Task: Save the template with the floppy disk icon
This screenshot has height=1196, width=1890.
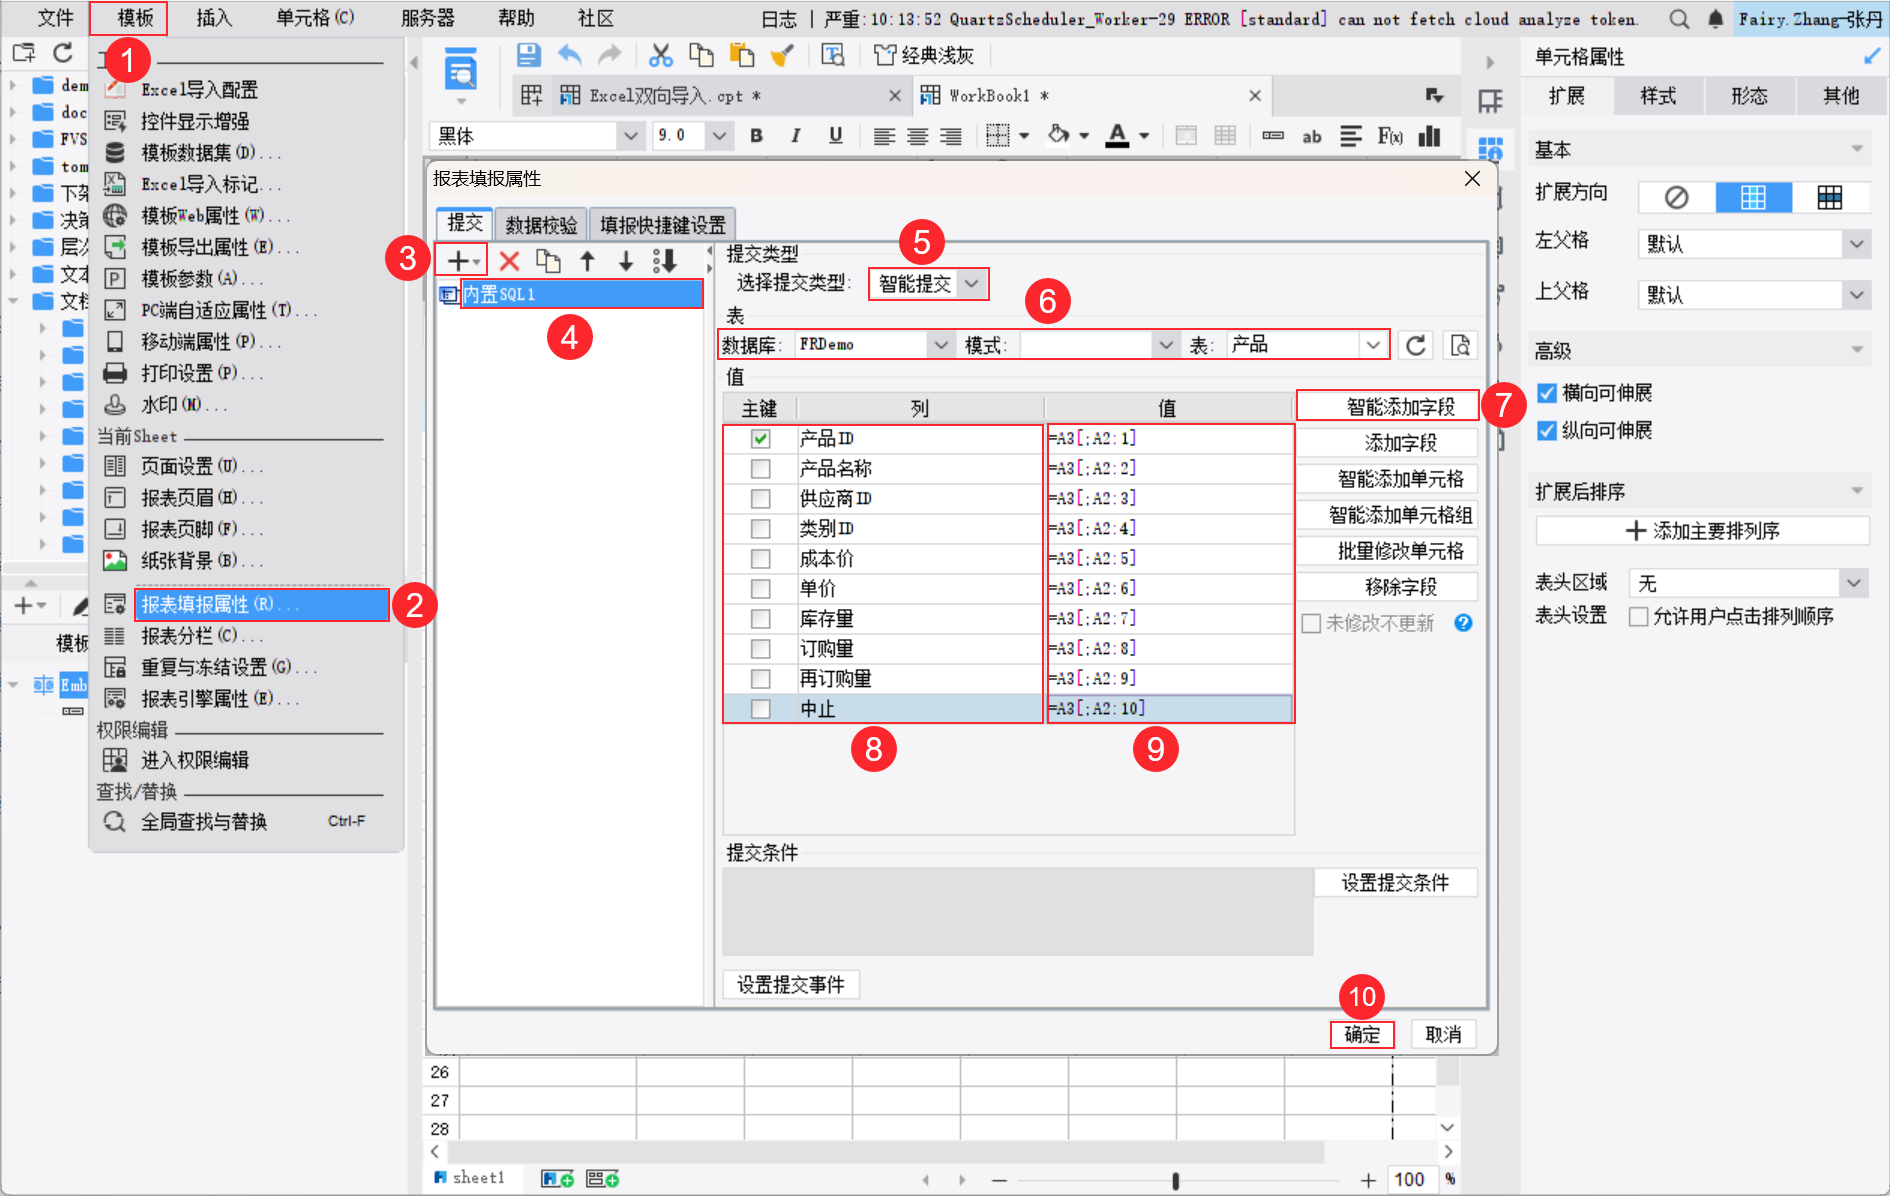Action: click(529, 56)
